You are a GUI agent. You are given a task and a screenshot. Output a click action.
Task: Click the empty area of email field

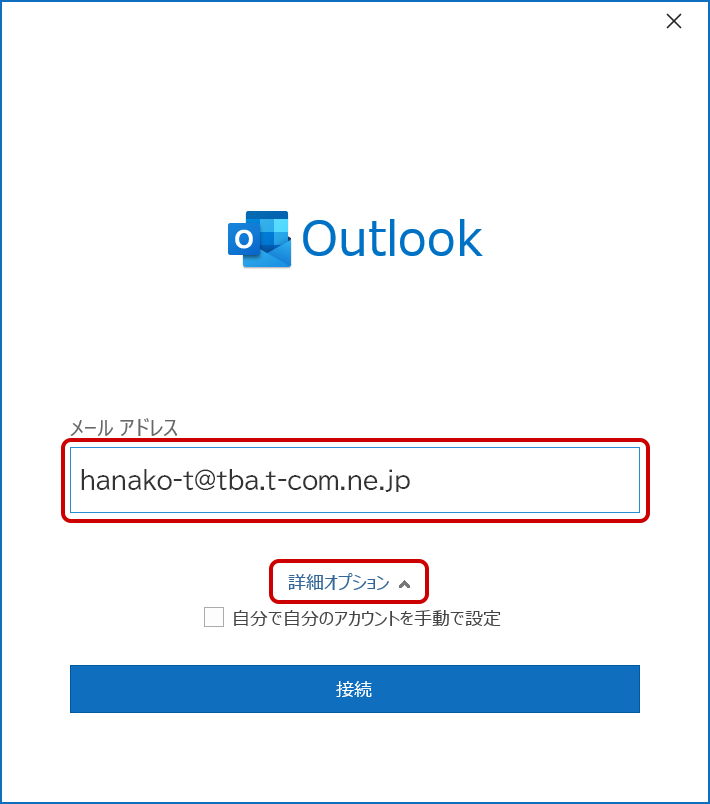(x=523, y=480)
